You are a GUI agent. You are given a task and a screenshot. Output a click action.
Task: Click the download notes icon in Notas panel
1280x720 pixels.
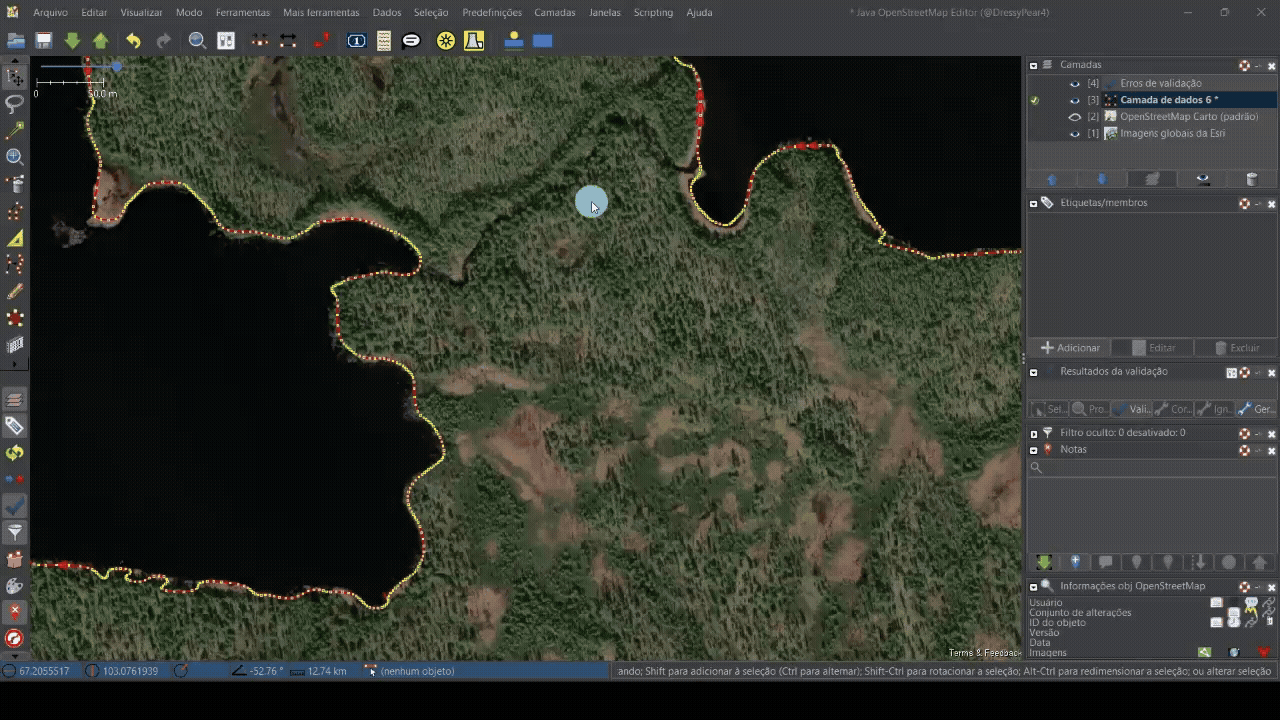pyautogui.click(x=1044, y=562)
